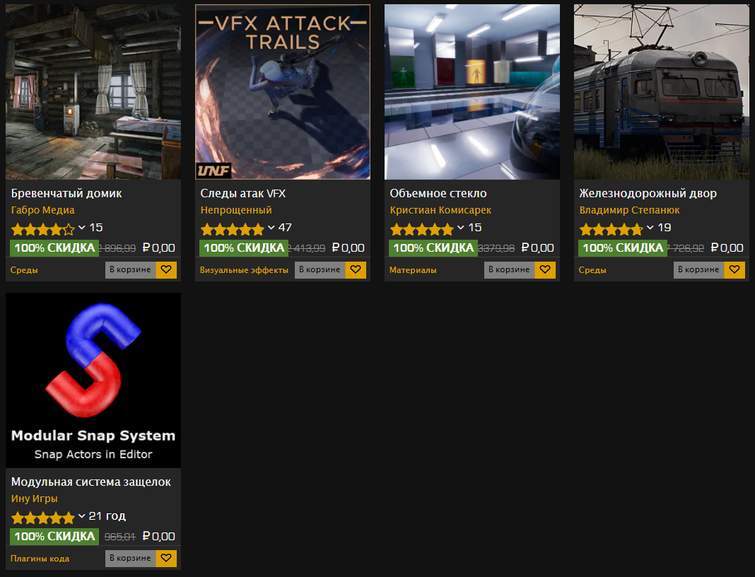Open VFX Attack Trails thumbnail image
Image resolution: width=755 pixels, height=577 pixels.
tap(283, 92)
